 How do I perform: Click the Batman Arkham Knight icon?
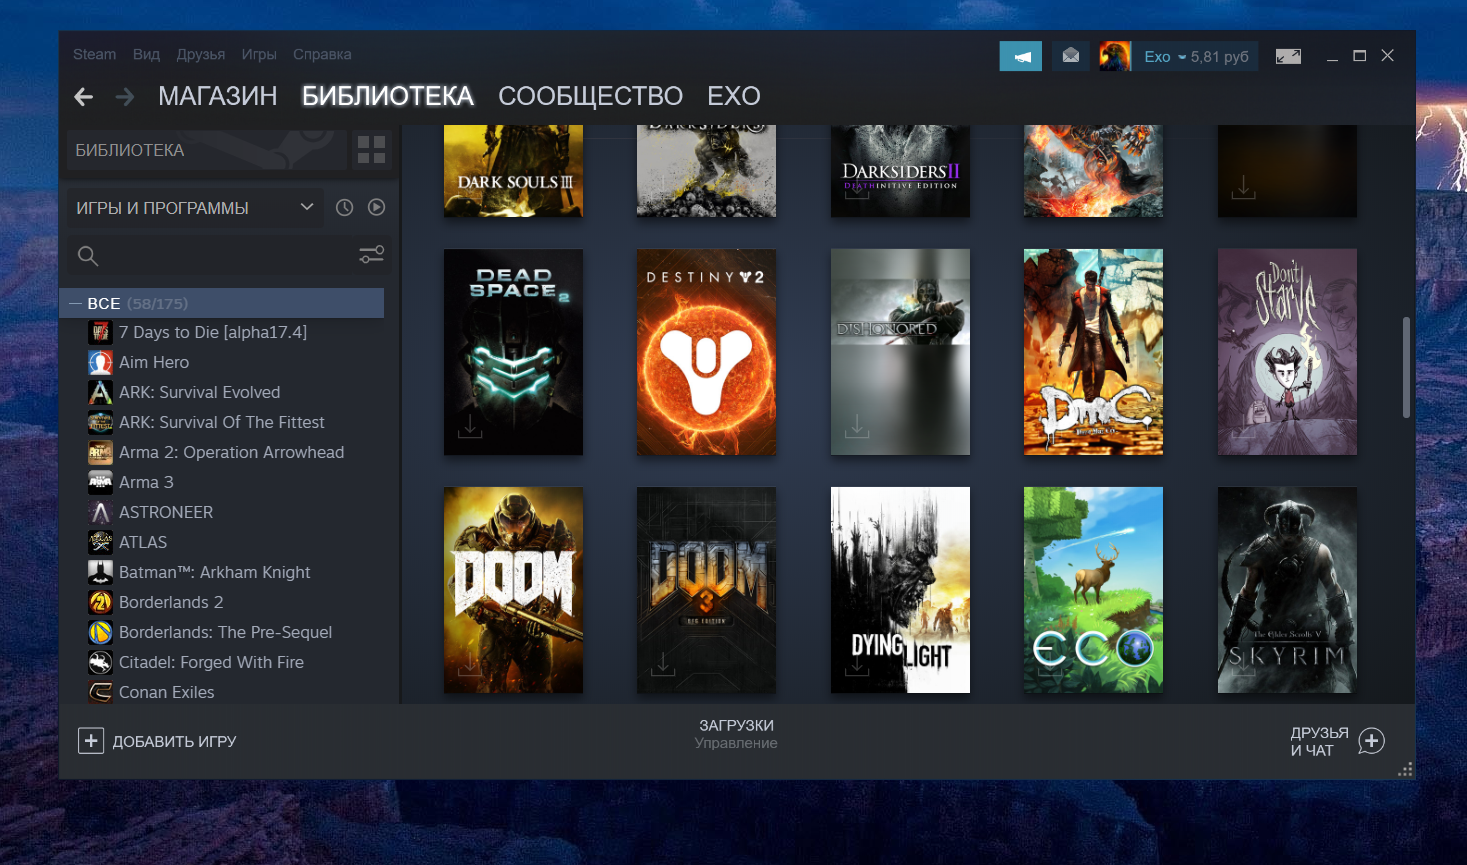click(x=100, y=572)
